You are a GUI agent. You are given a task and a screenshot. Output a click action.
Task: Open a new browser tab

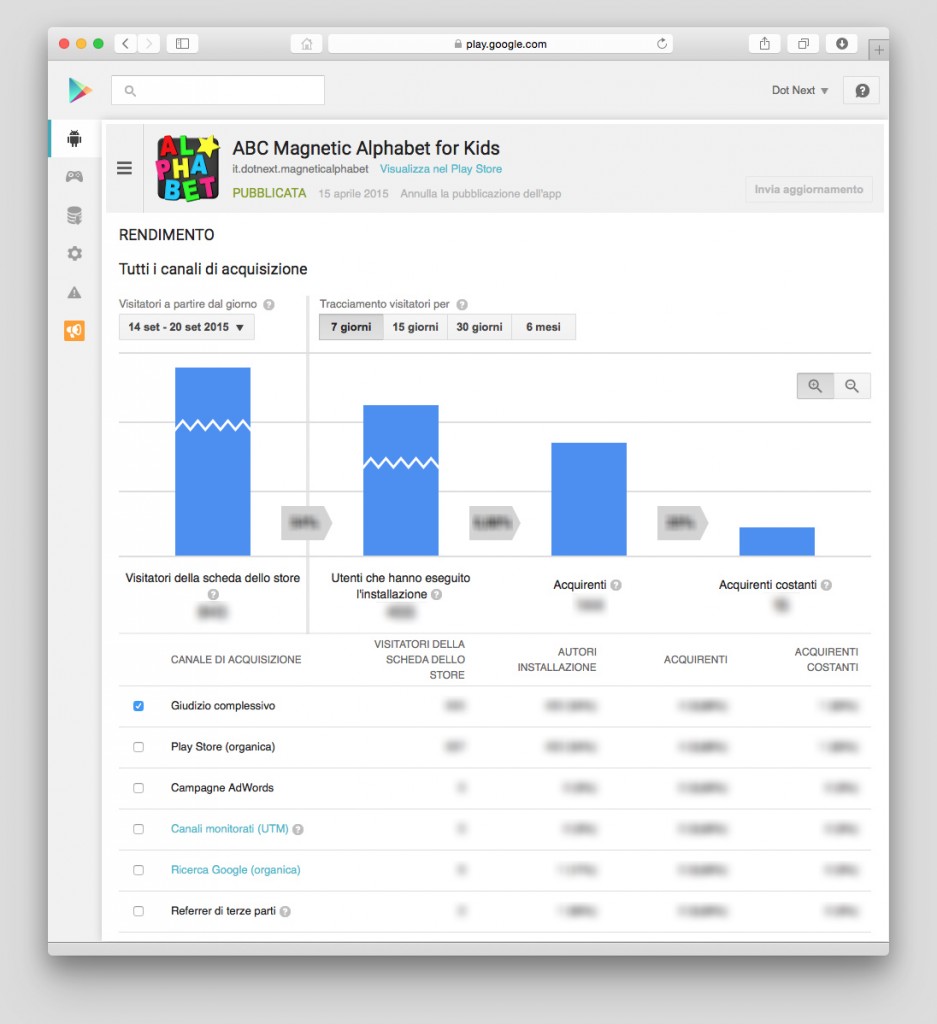(x=878, y=50)
